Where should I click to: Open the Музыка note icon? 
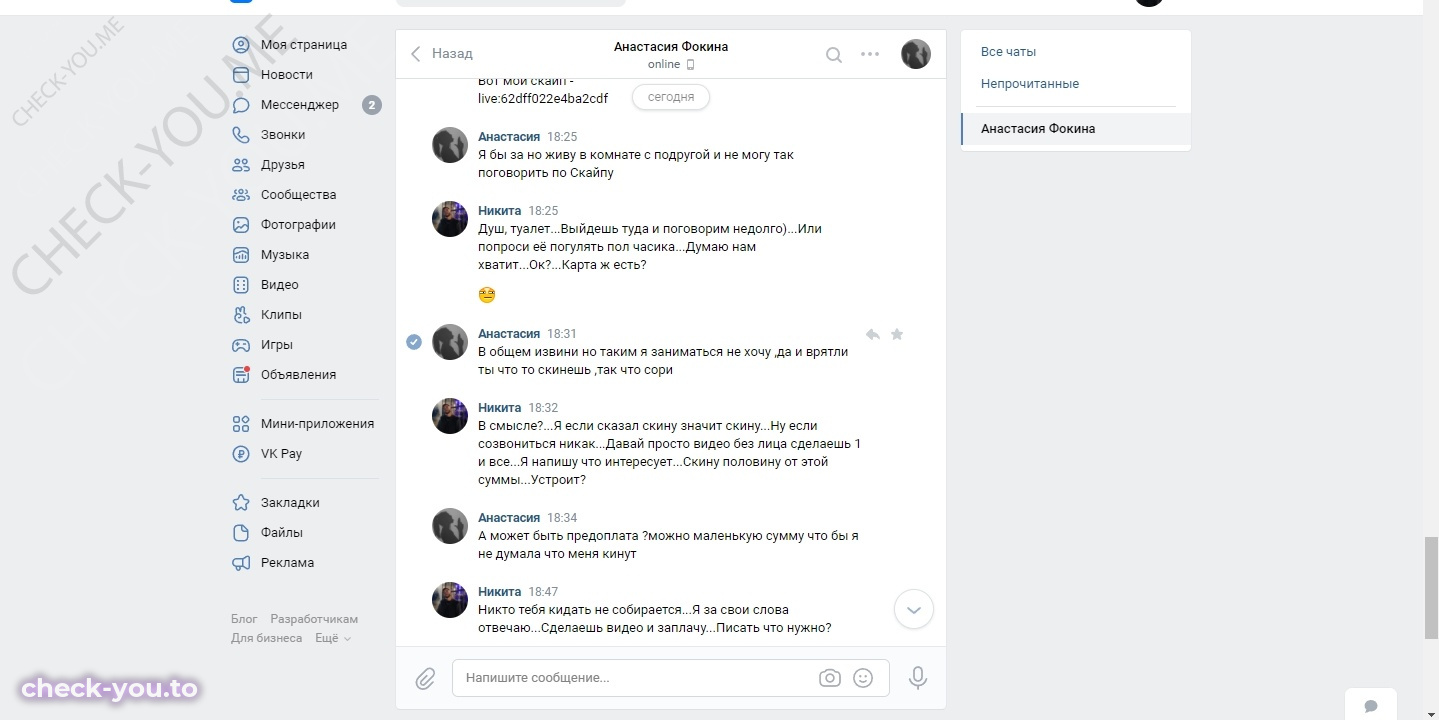[x=241, y=255]
